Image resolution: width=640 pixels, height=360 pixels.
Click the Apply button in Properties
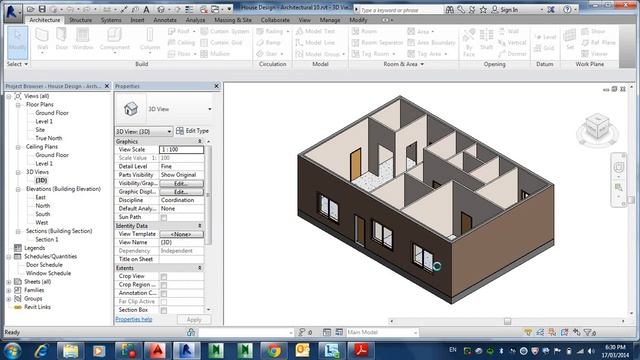(x=194, y=320)
